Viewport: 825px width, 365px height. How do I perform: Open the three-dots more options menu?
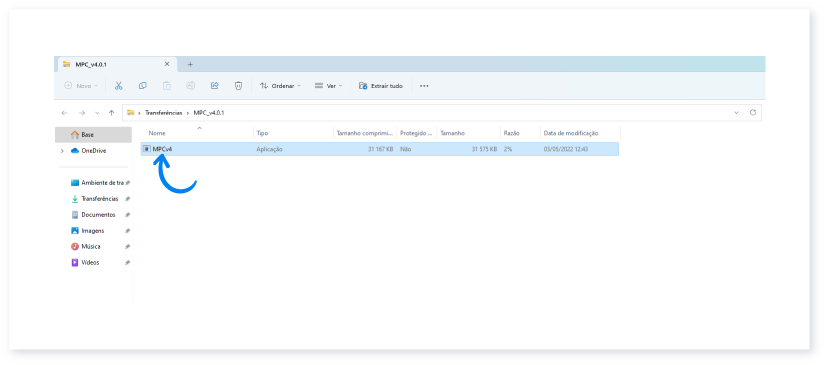click(x=424, y=86)
